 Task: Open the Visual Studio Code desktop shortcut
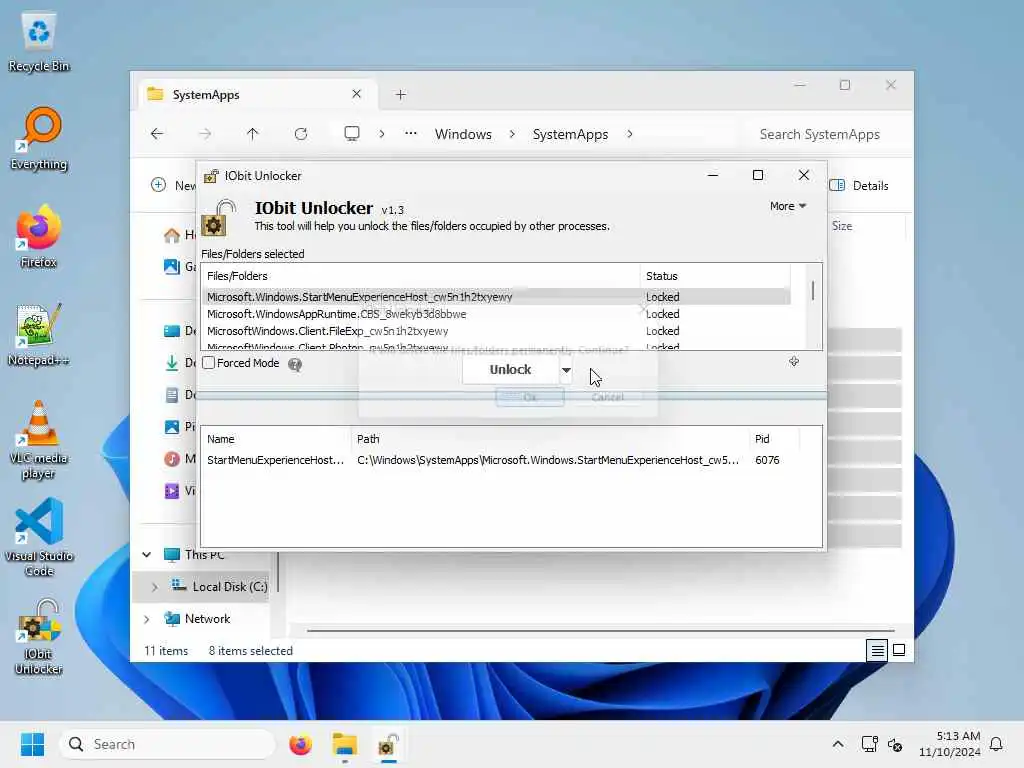tap(39, 537)
